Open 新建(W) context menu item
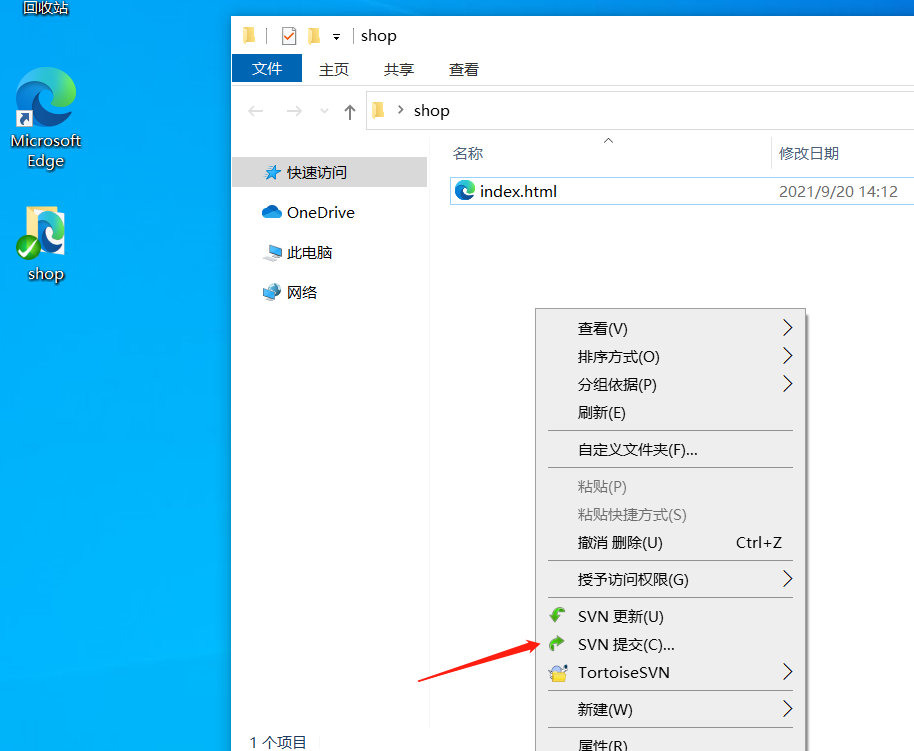 670,709
